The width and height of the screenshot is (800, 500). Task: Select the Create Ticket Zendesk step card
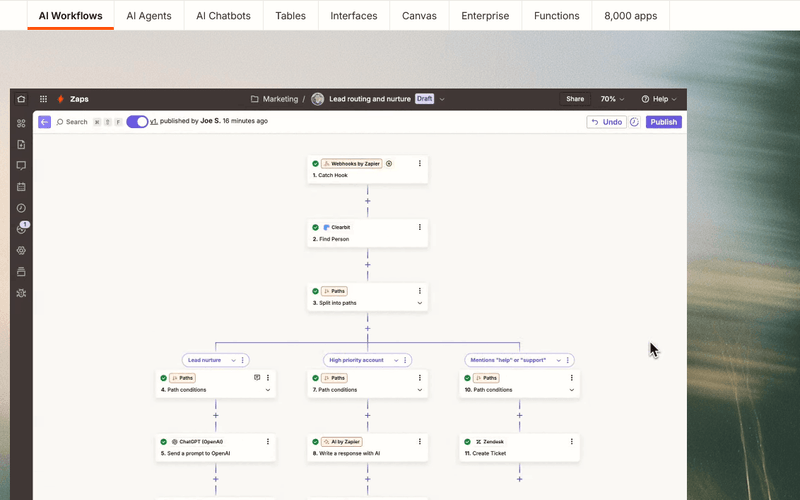point(519,447)
